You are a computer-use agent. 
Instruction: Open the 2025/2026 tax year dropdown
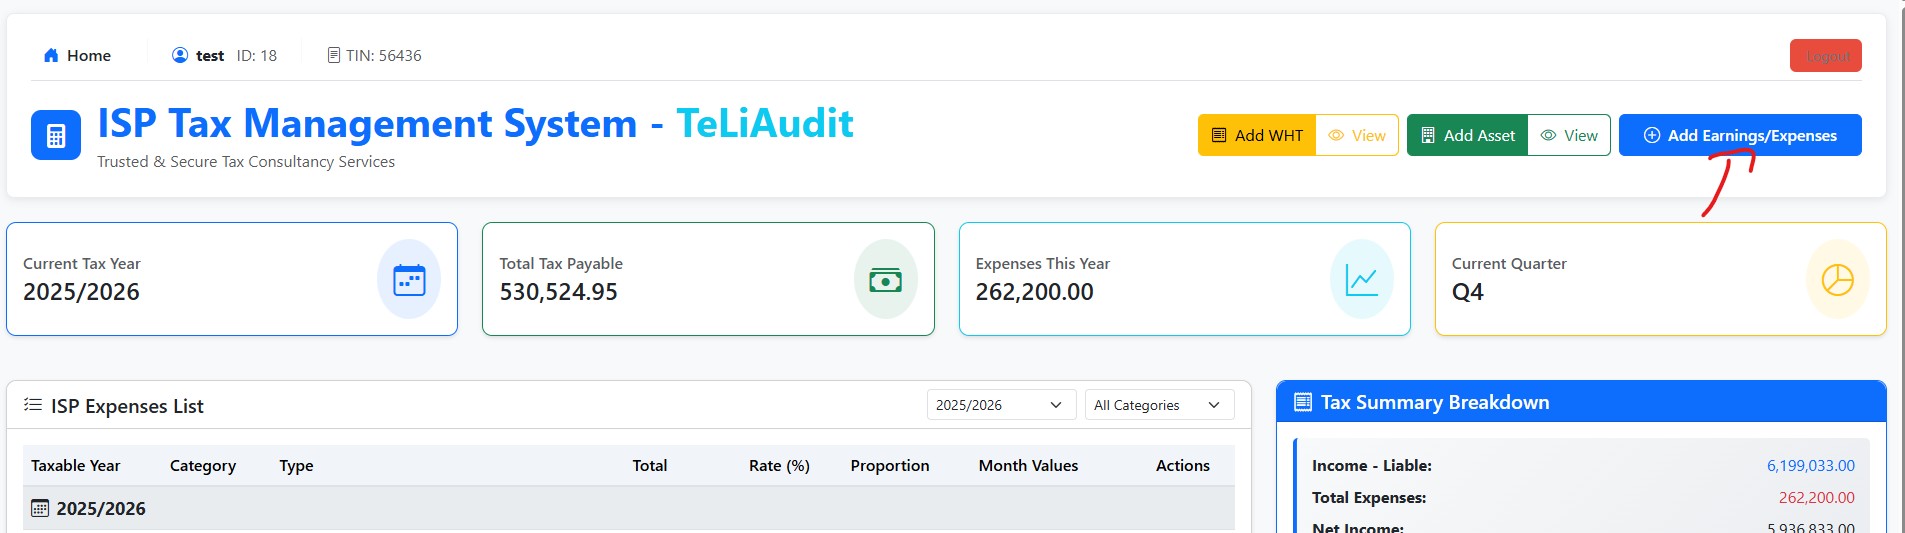[1000, 405]
